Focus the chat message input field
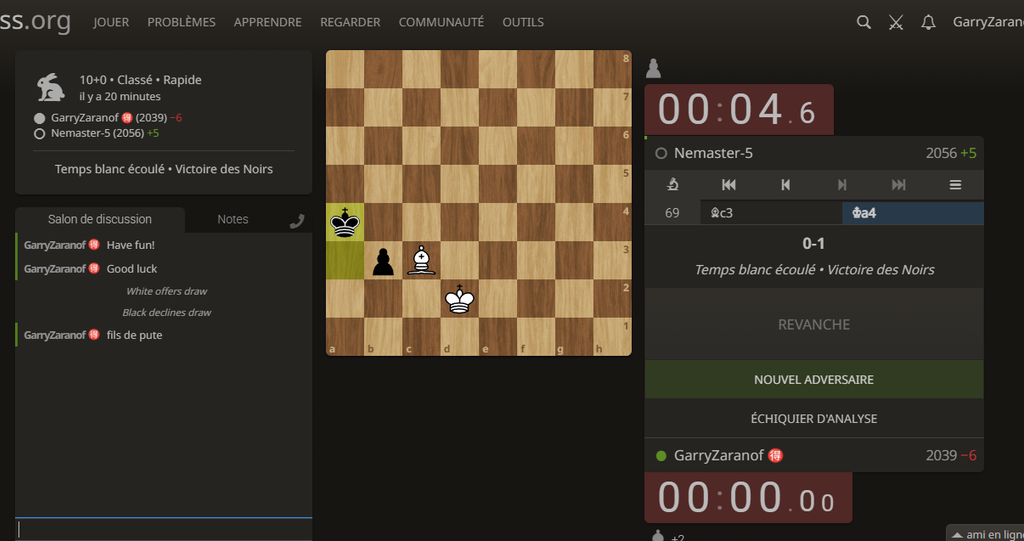 point(164,529)
